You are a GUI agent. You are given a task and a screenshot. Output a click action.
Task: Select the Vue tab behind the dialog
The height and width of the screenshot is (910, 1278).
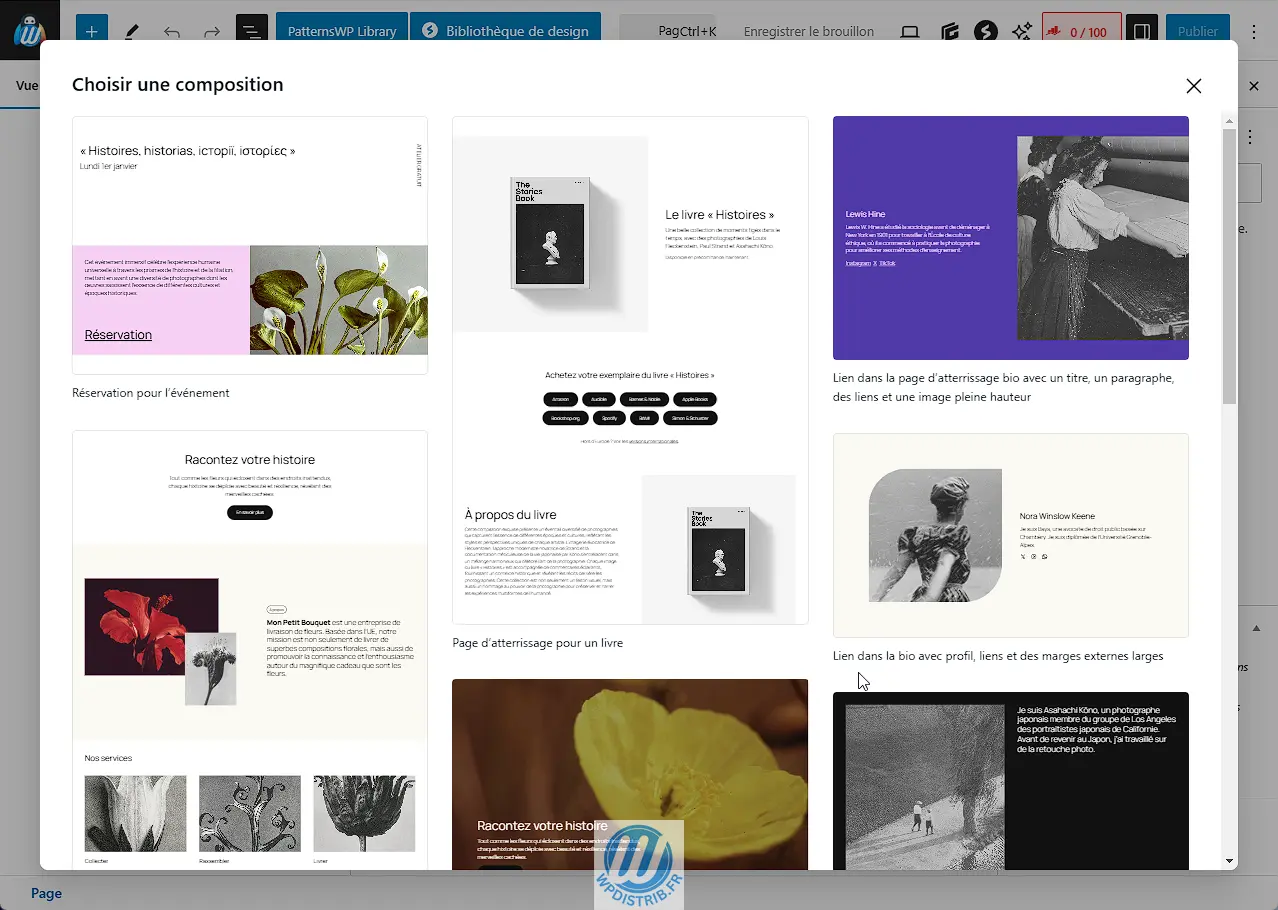tap(27, 86)
